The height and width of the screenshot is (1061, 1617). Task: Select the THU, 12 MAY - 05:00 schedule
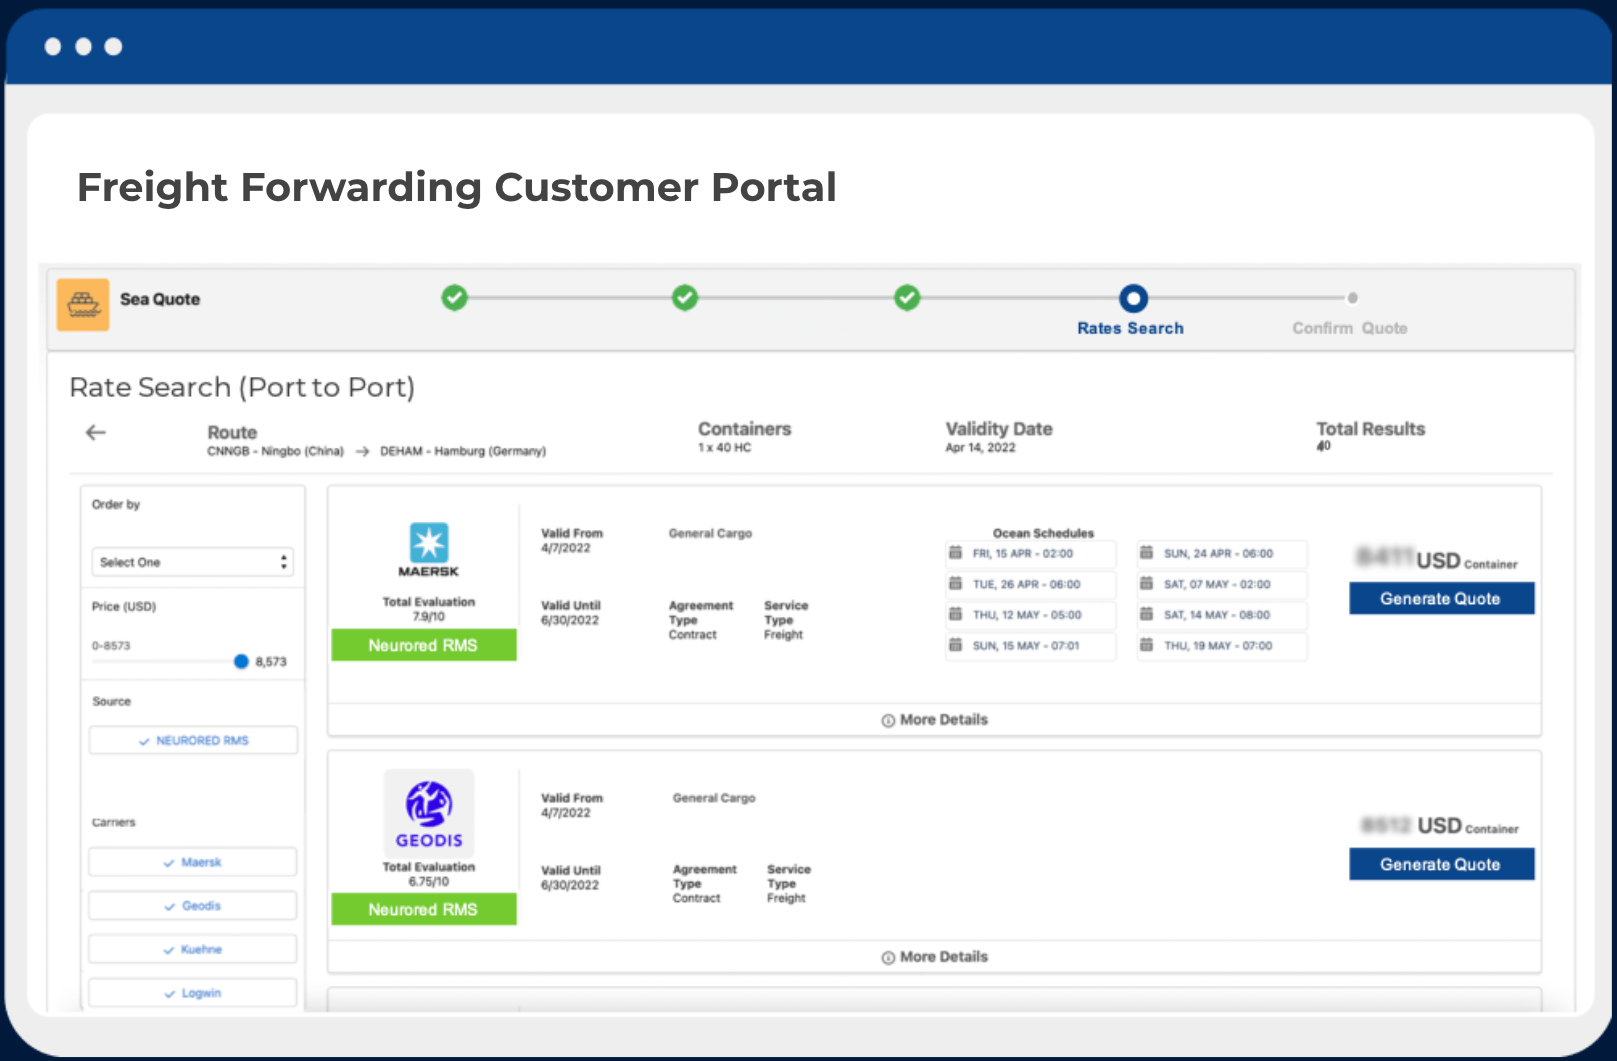pyautogui.click(x=1030, y=615)
